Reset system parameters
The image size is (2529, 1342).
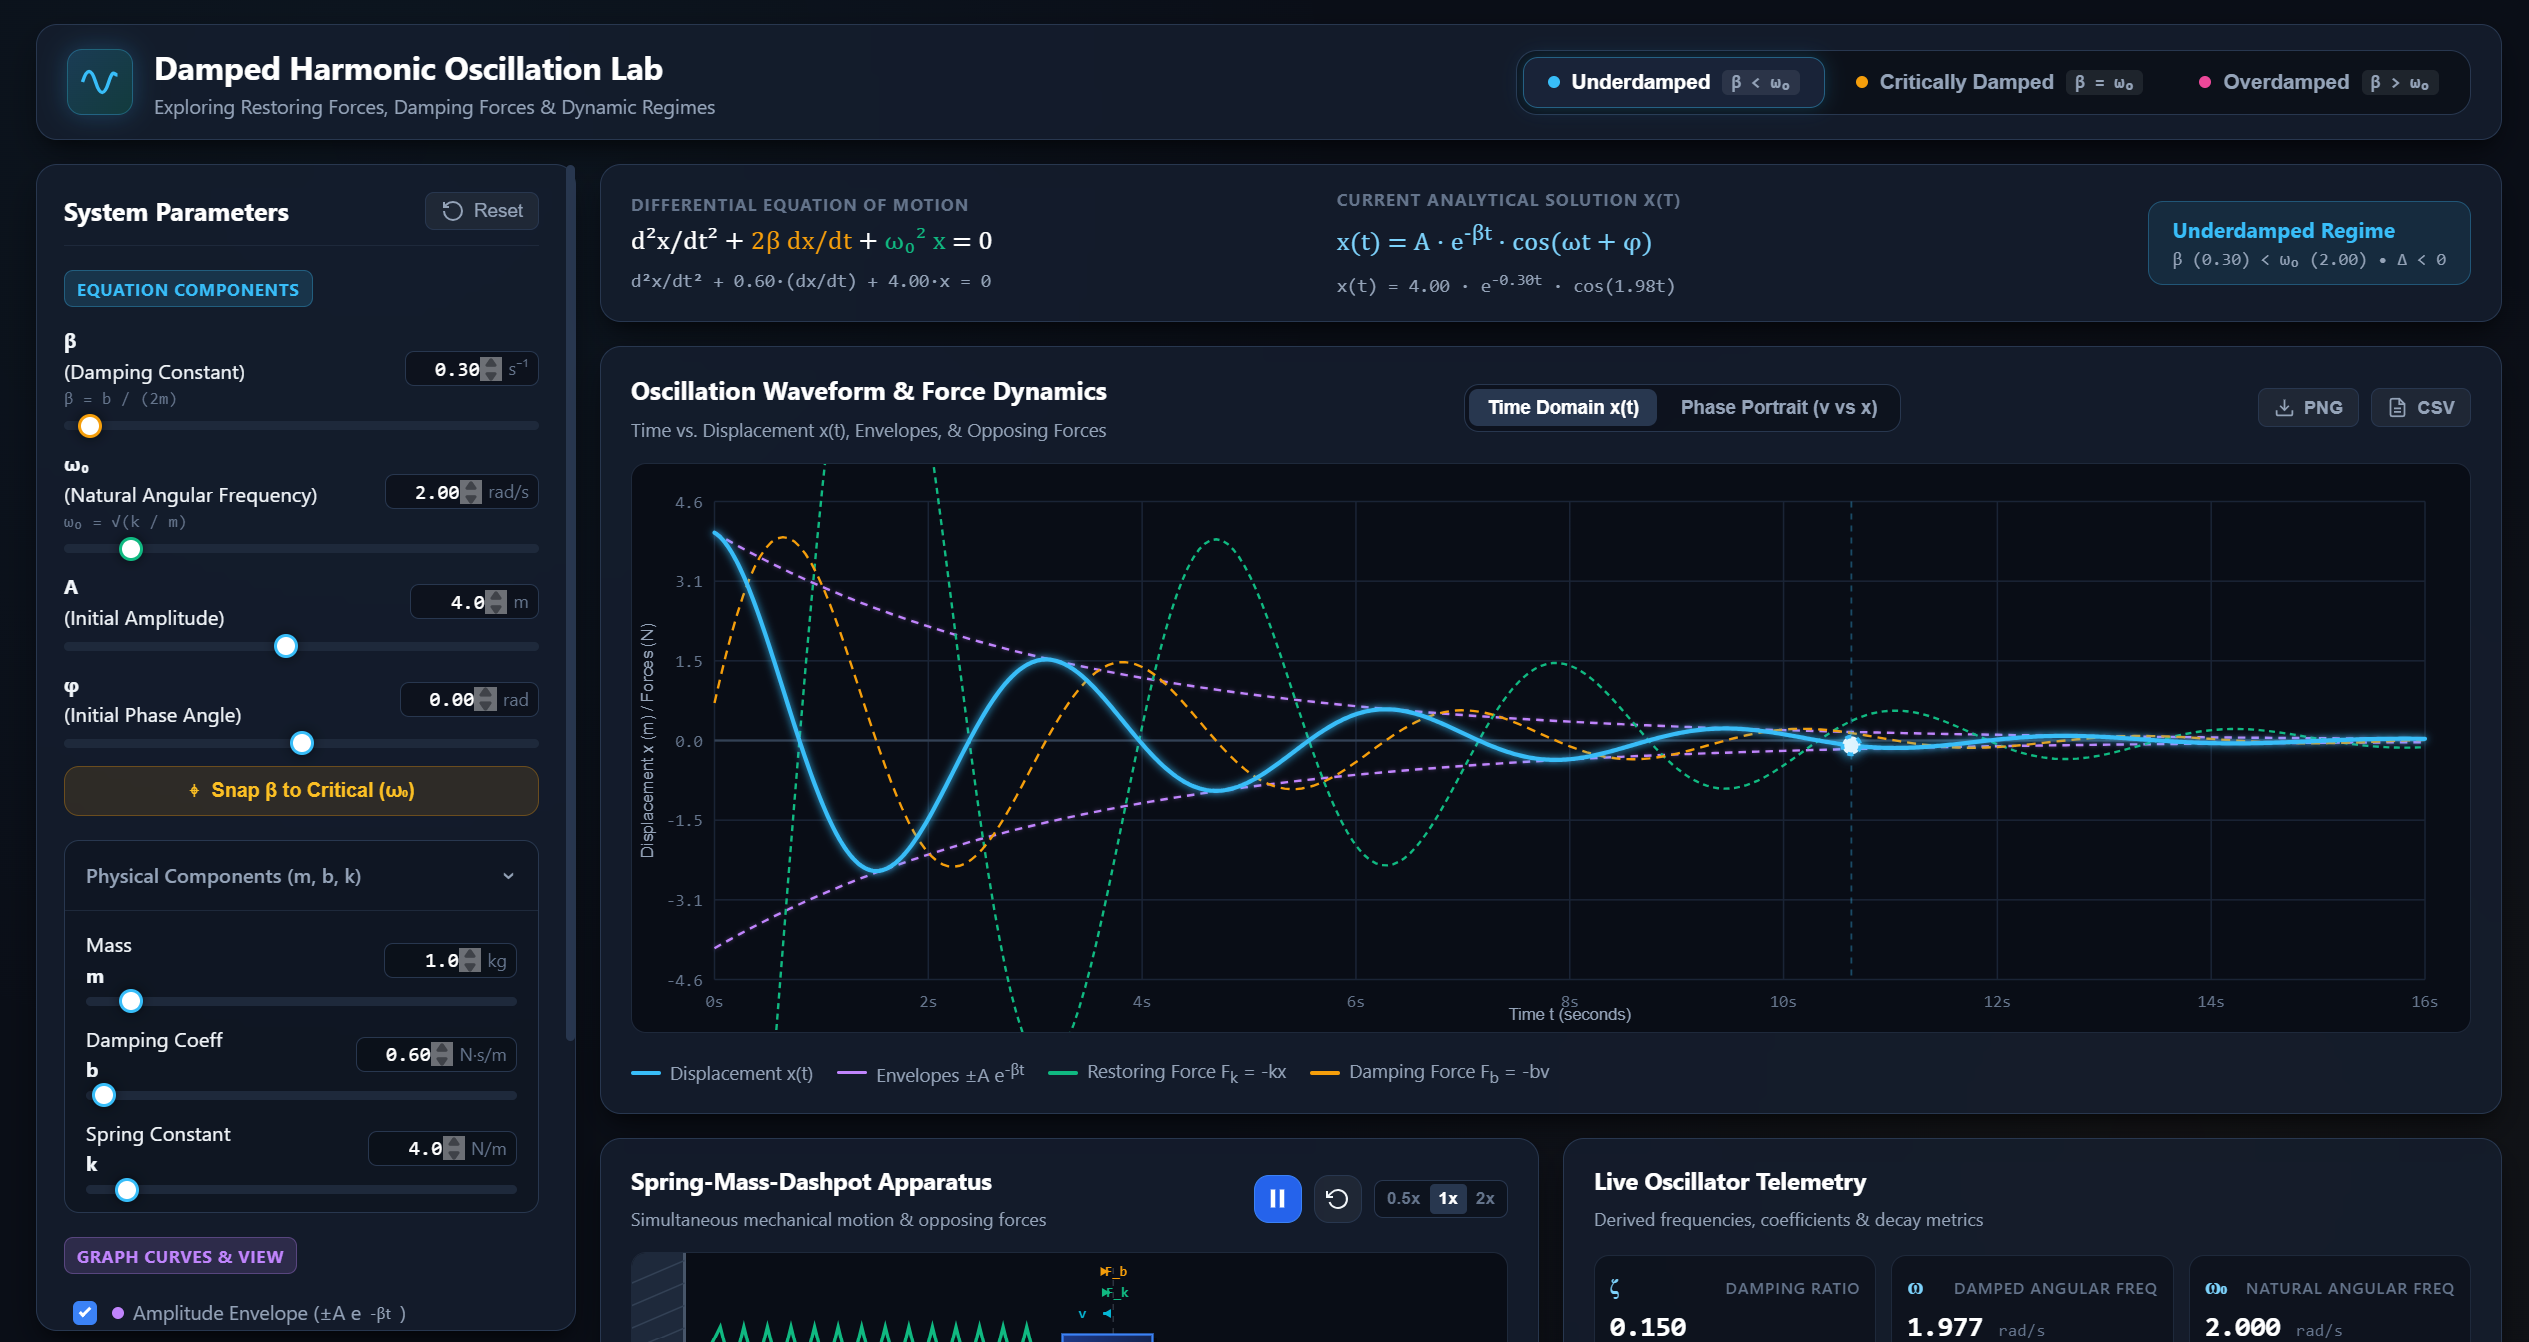click(482, 211)
